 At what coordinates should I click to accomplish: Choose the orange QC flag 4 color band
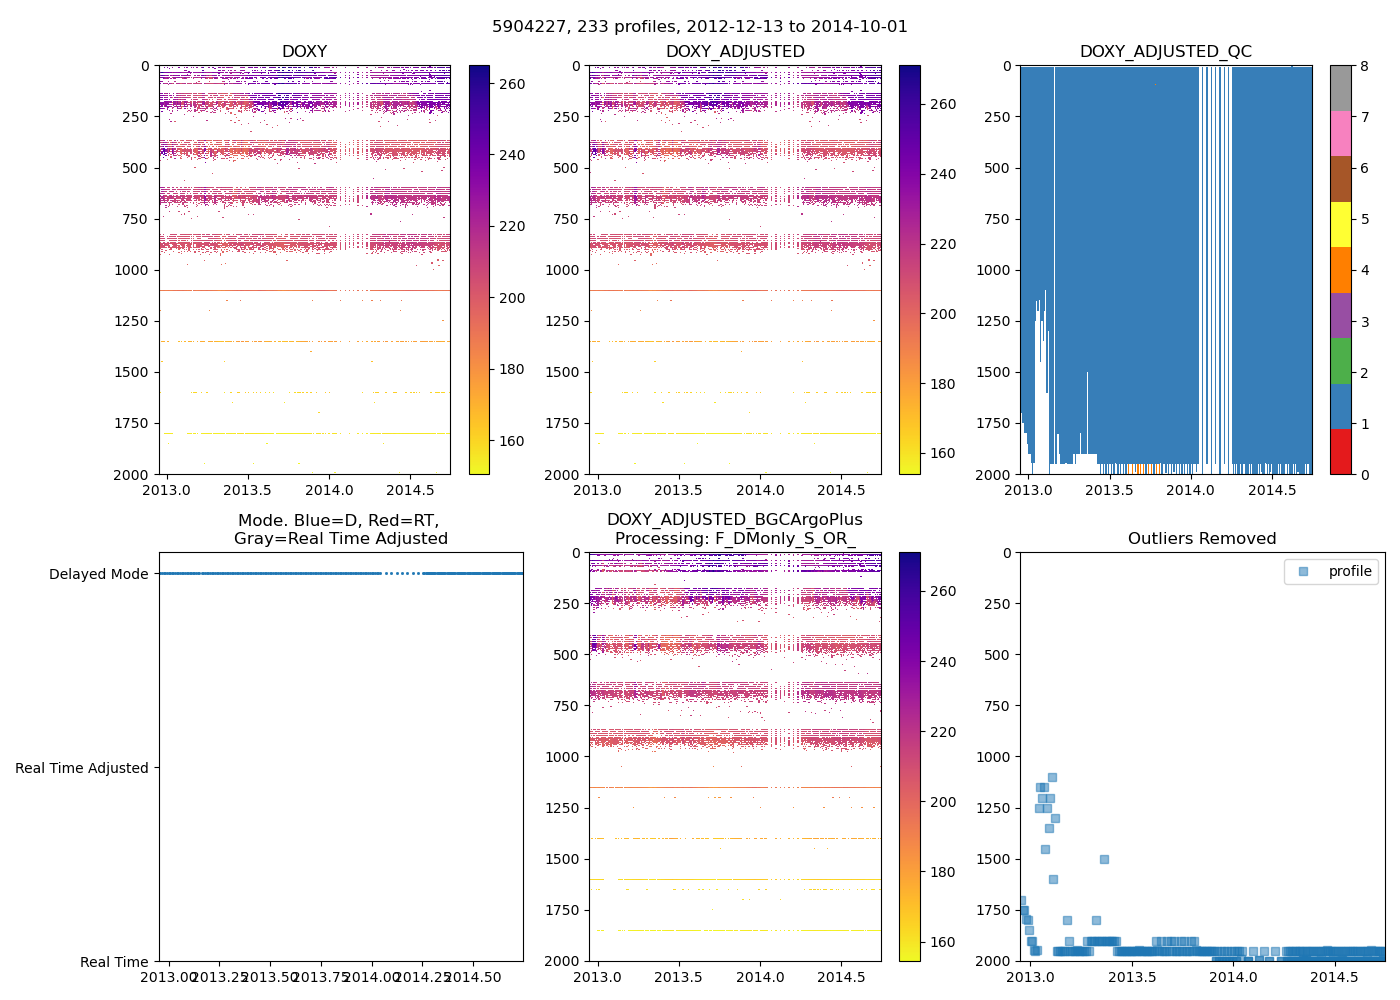tap(1340, 270)
